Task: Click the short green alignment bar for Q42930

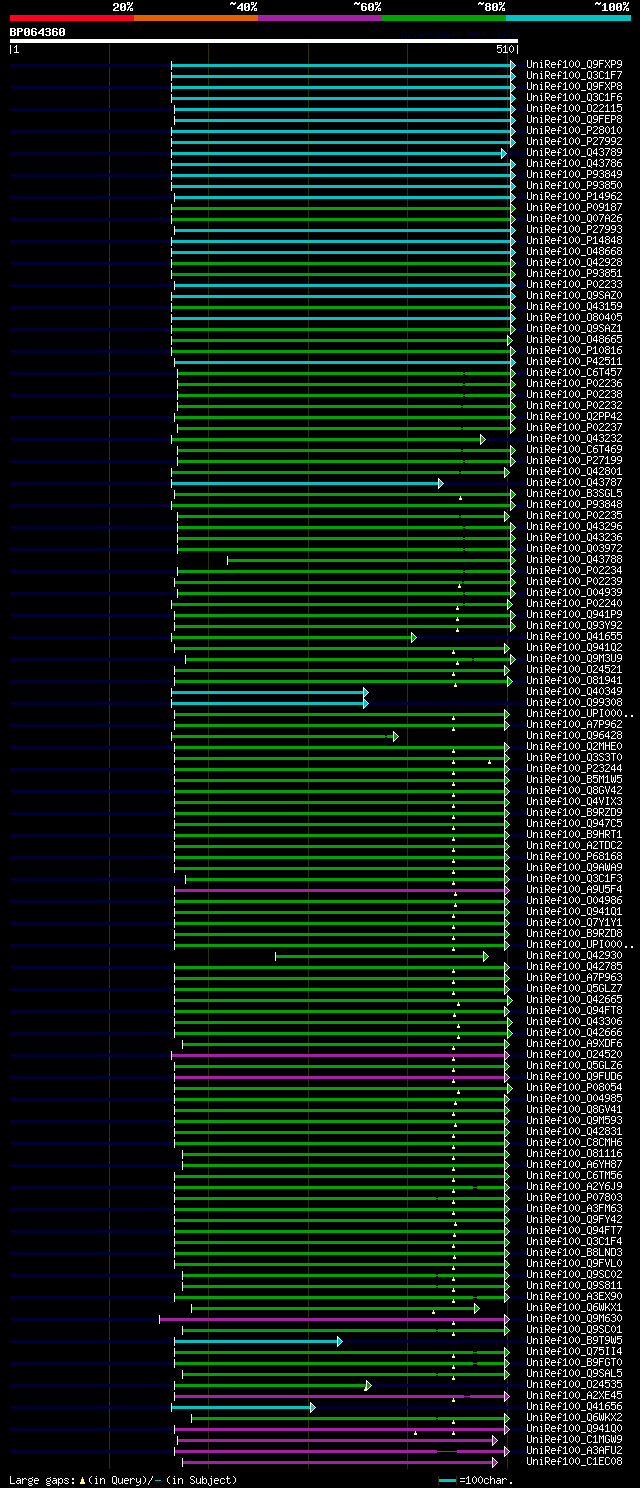Action: coord(382,956)
